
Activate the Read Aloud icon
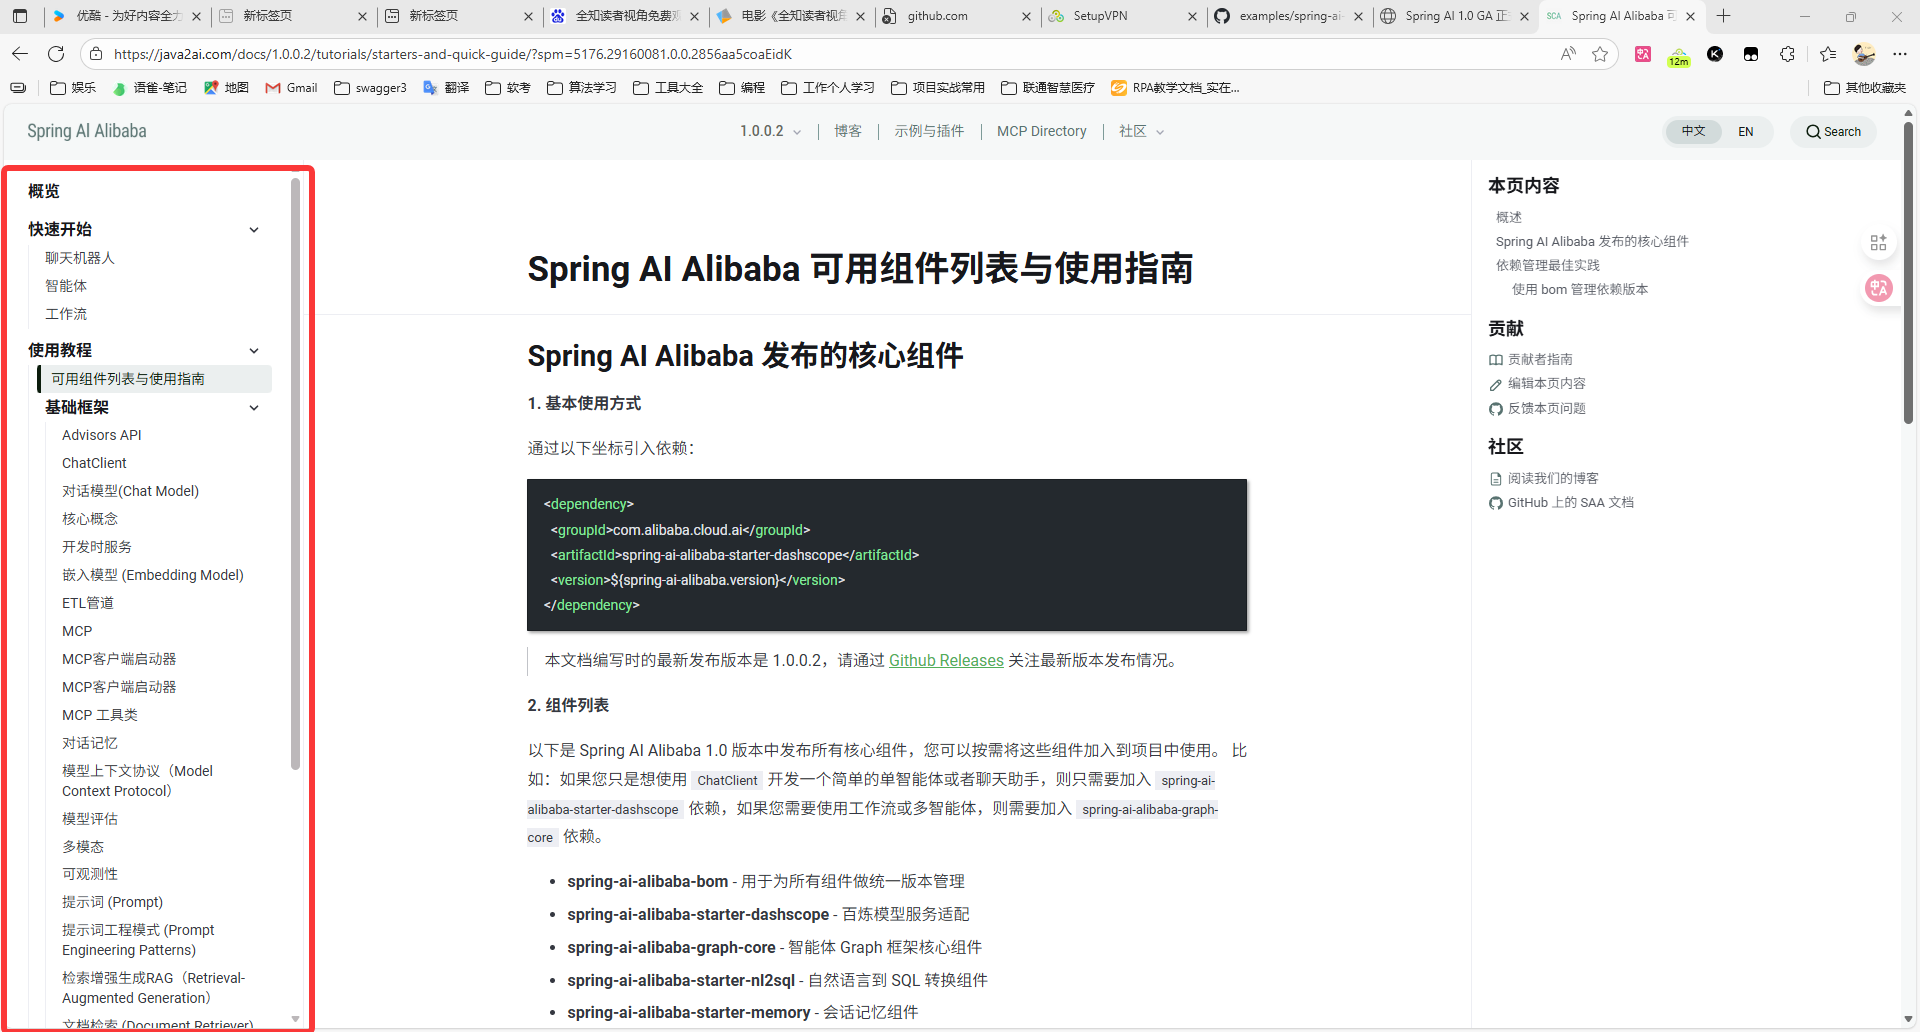click(x=1568, y=54)
